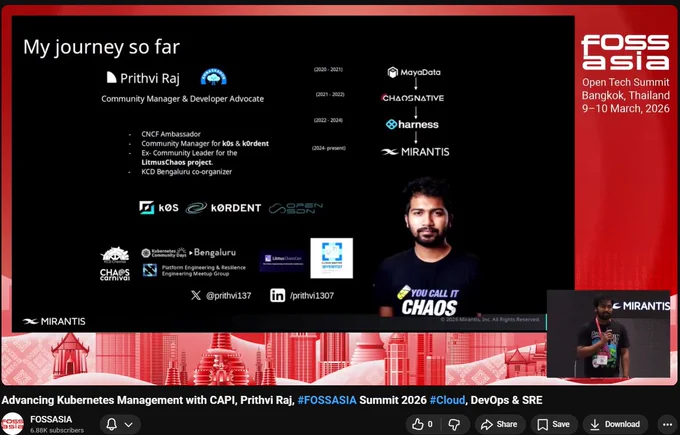The image size is (680, 435).
Task: Click the '6.88K subscribers' text
Action: tap(57, 430)
